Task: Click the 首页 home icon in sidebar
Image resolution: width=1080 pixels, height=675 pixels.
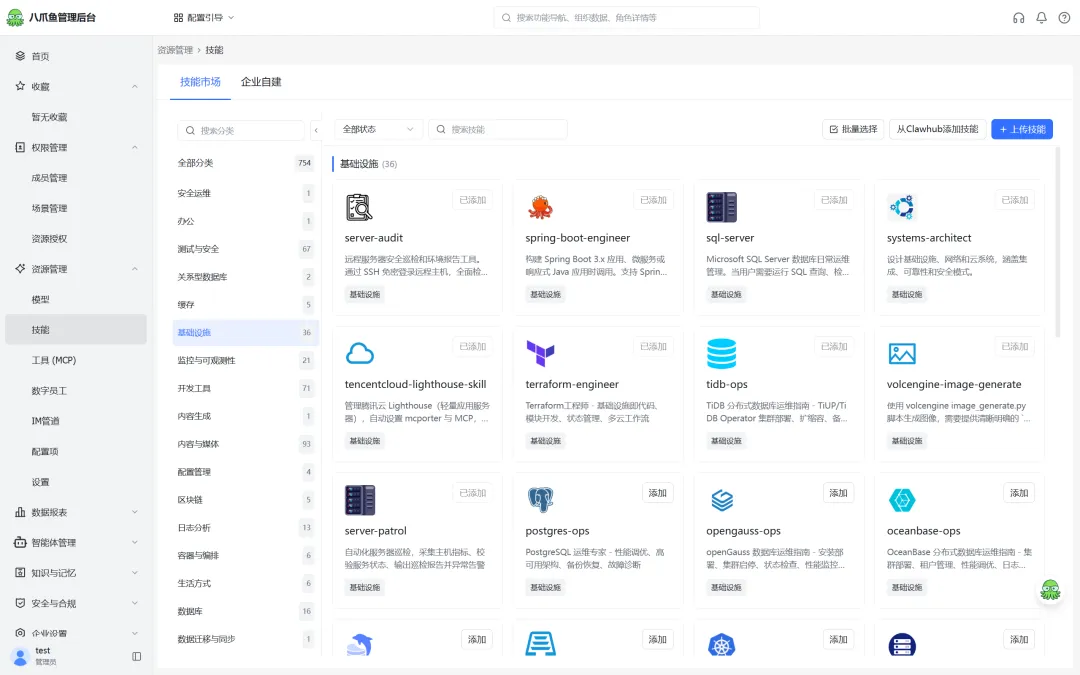Action: [20, 56]
